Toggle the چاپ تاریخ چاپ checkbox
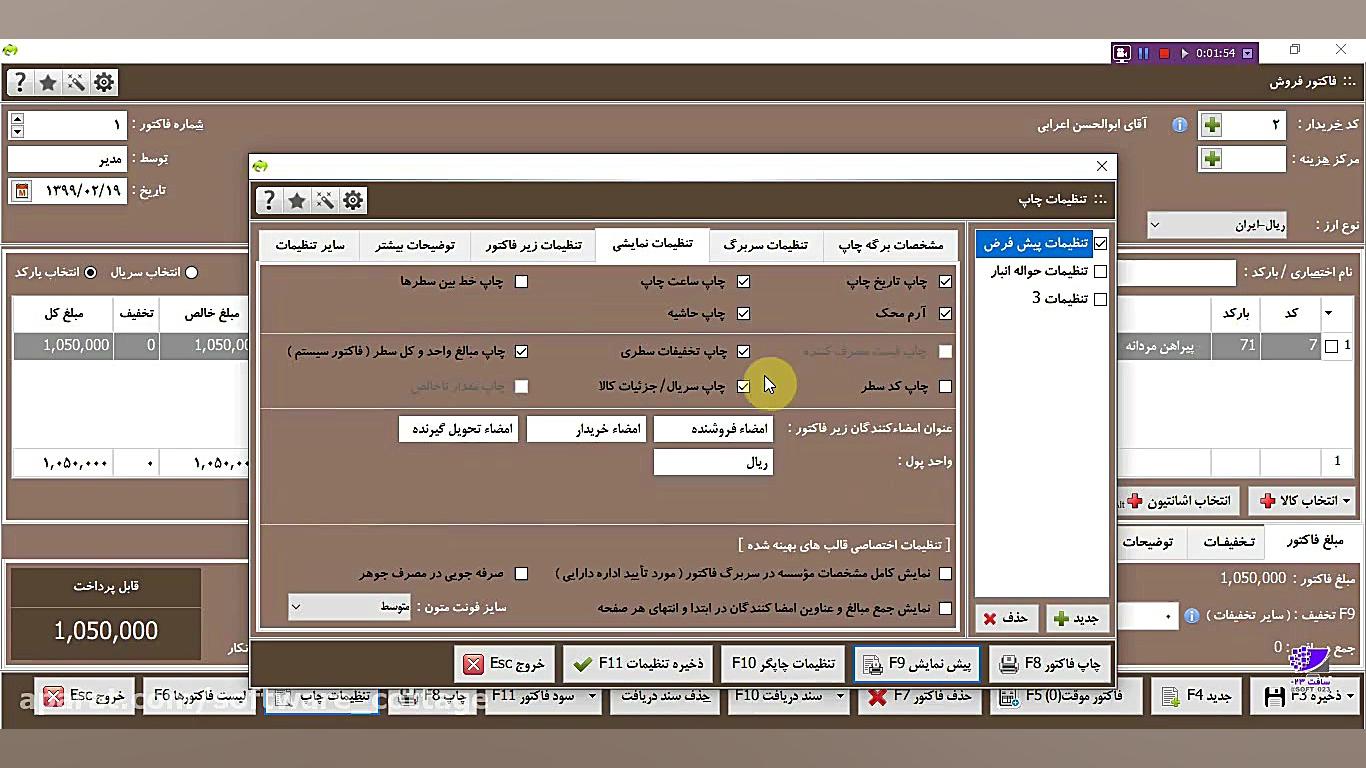1366x768 pixels. (945, 281)
